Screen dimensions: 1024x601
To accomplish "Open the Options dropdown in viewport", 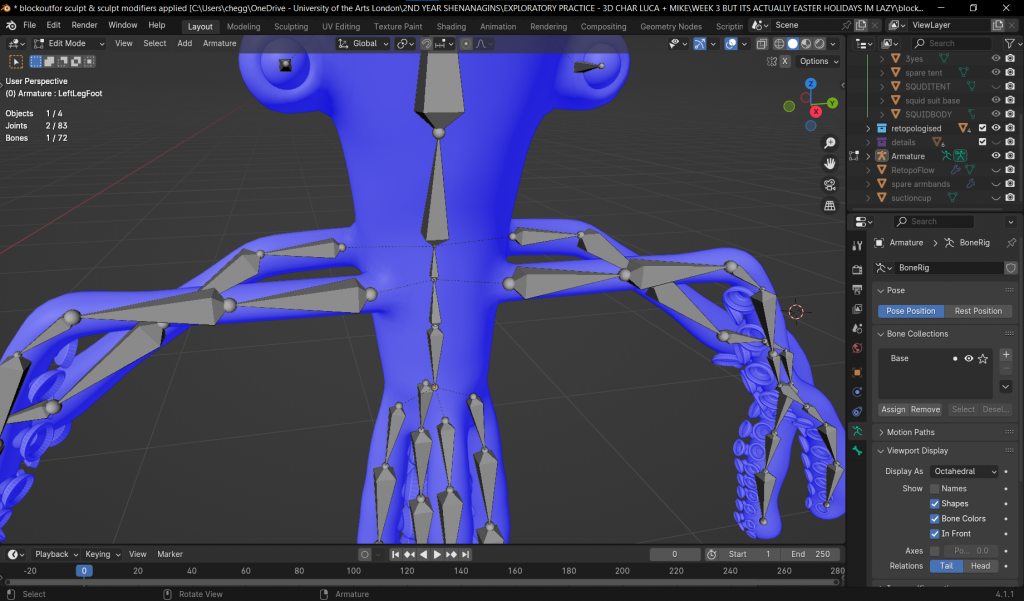I will point(819,61).
